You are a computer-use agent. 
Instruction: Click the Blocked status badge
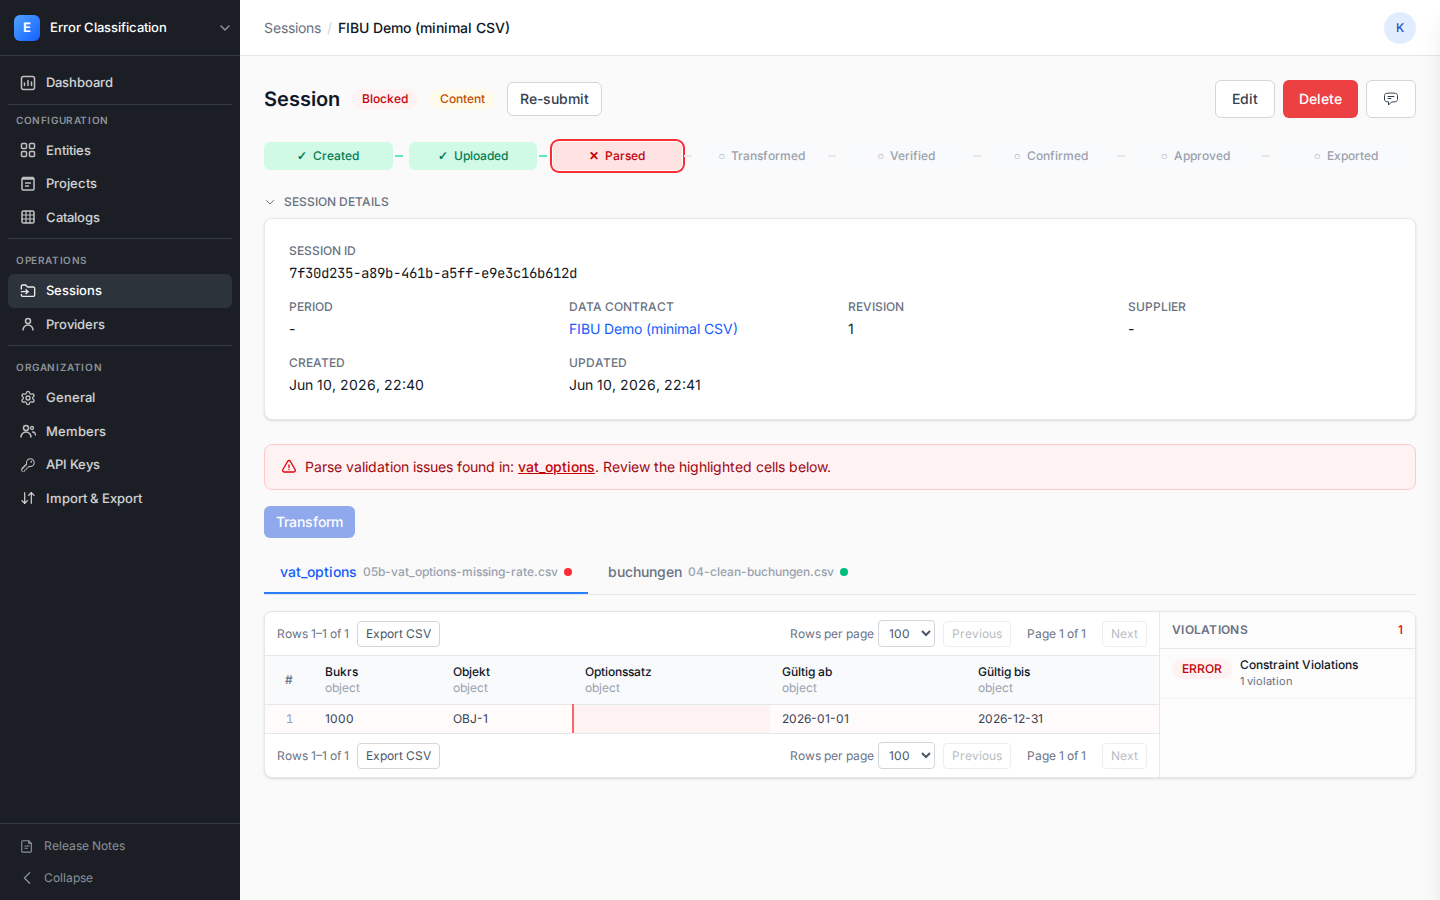click(385, 99)
